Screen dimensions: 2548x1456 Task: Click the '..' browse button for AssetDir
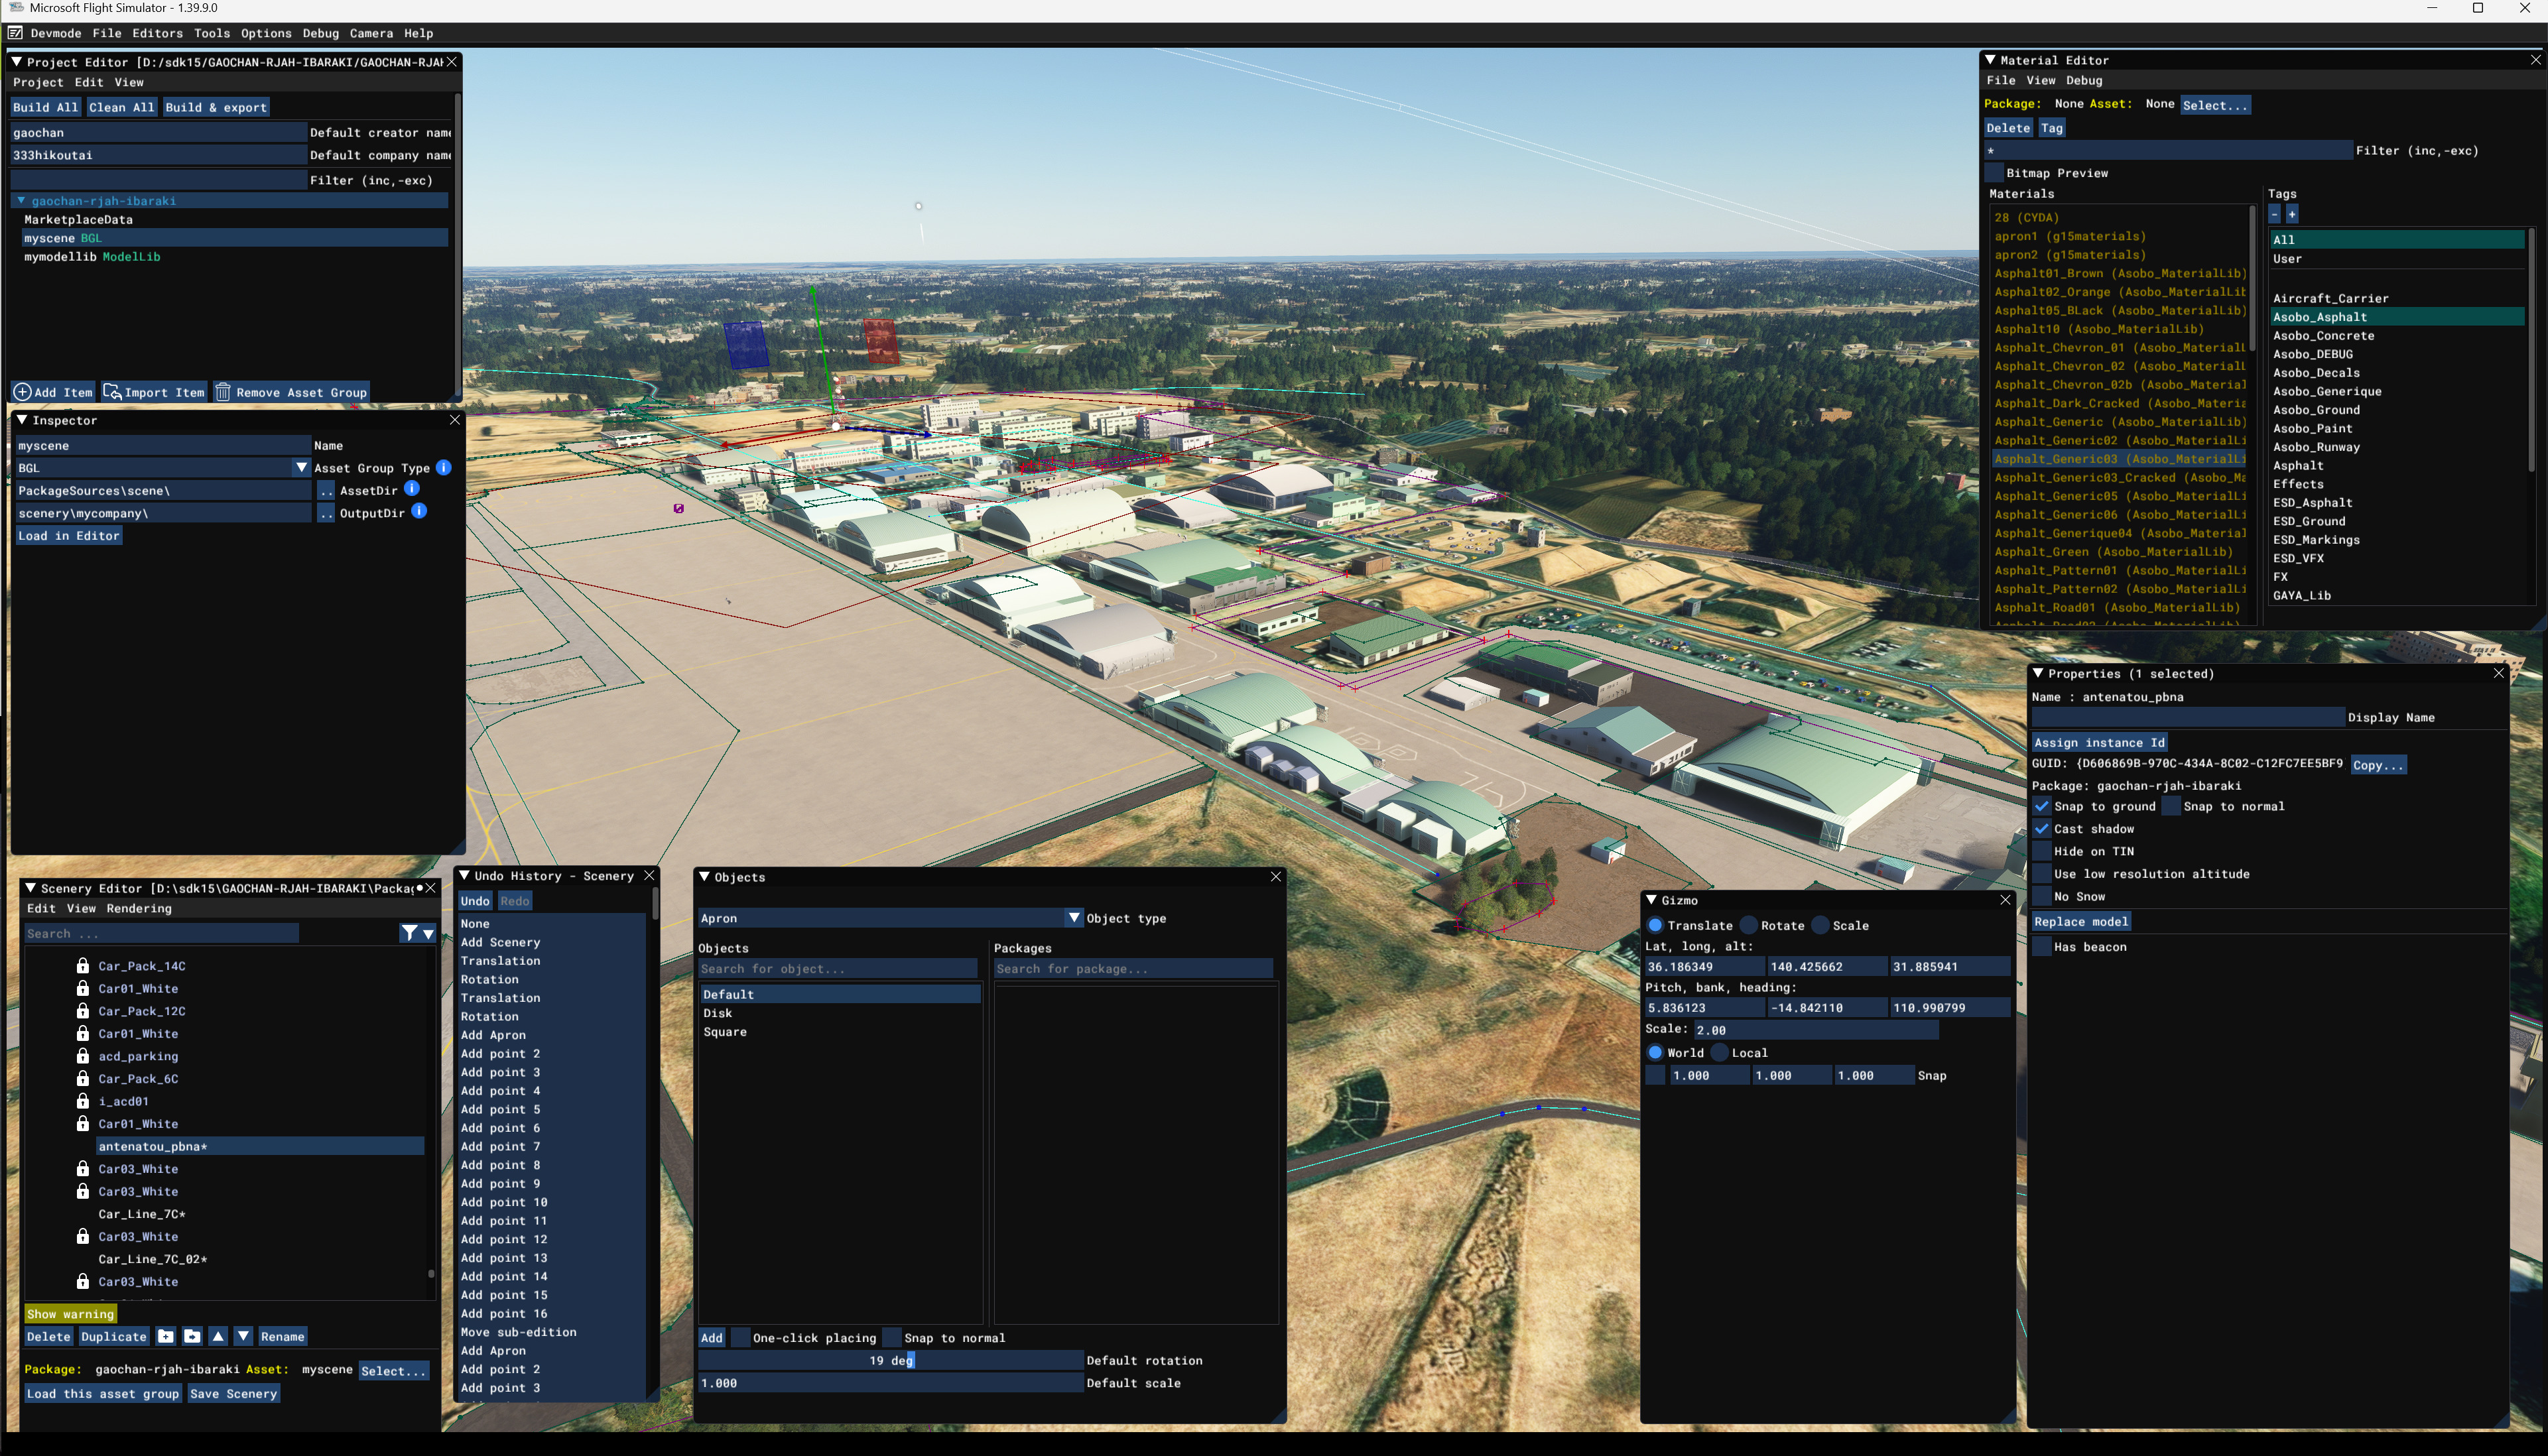(326, 491)
